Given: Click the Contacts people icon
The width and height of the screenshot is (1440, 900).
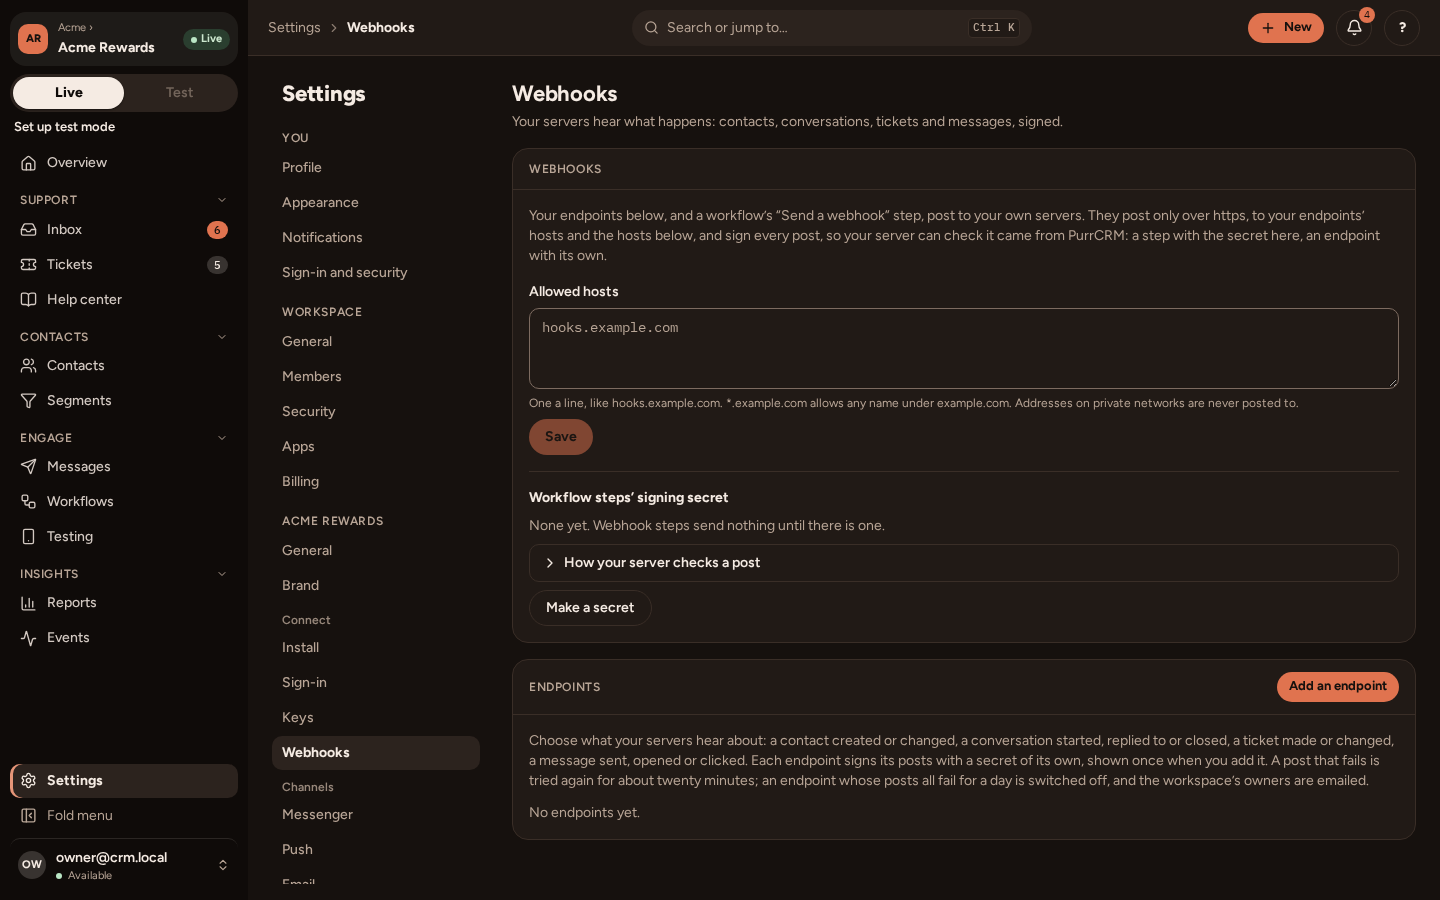Looking at the screenshot, I should coord(29,366).
